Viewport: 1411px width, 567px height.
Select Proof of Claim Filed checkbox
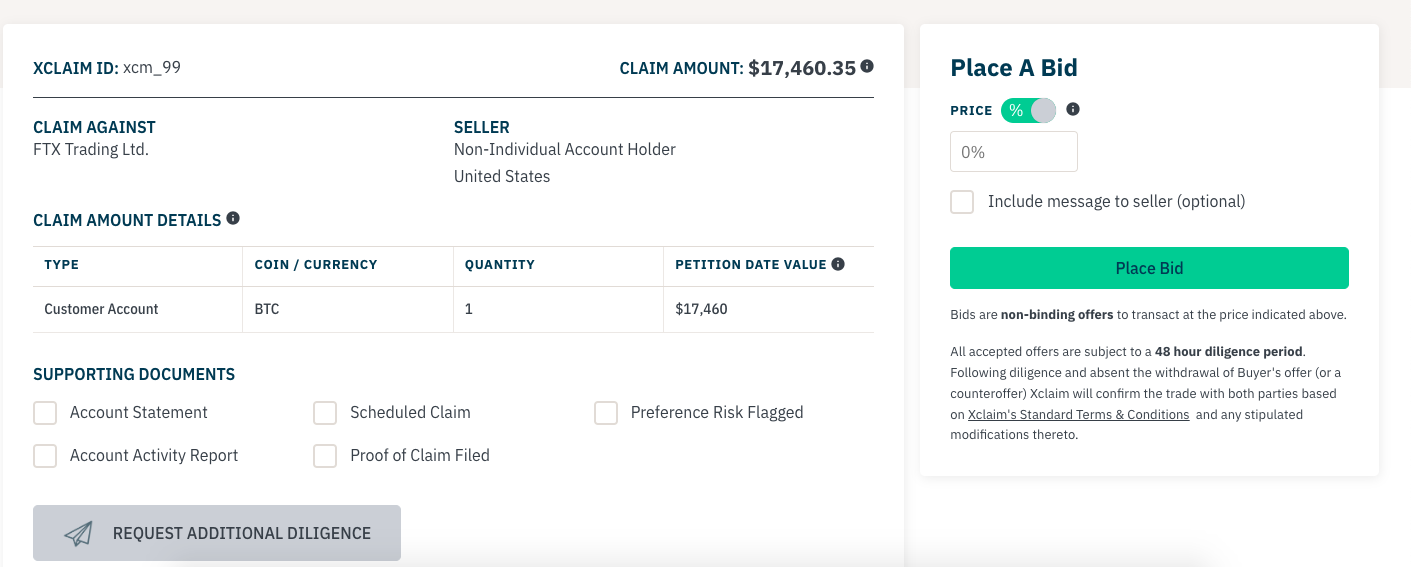(x=325, y=456)
